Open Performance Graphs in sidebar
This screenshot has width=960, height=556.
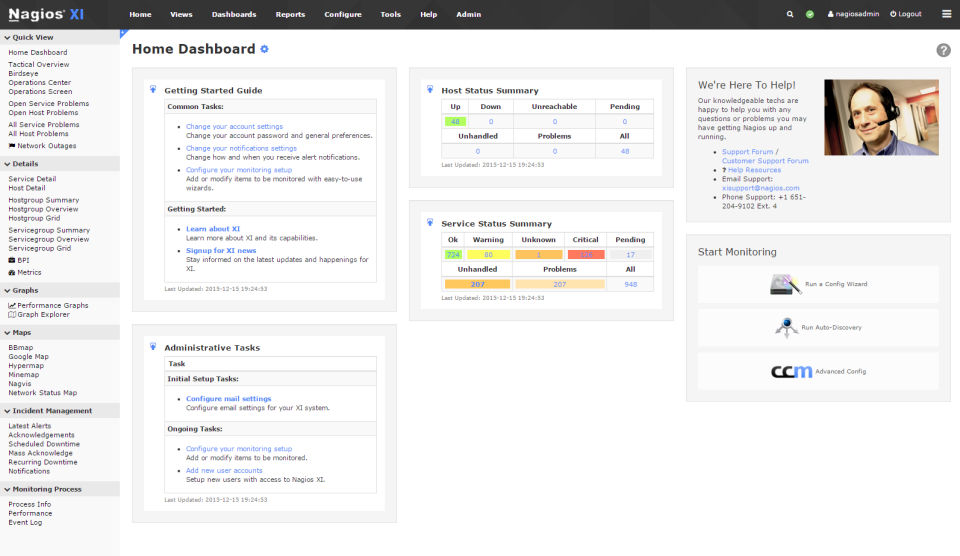(48, 306)
